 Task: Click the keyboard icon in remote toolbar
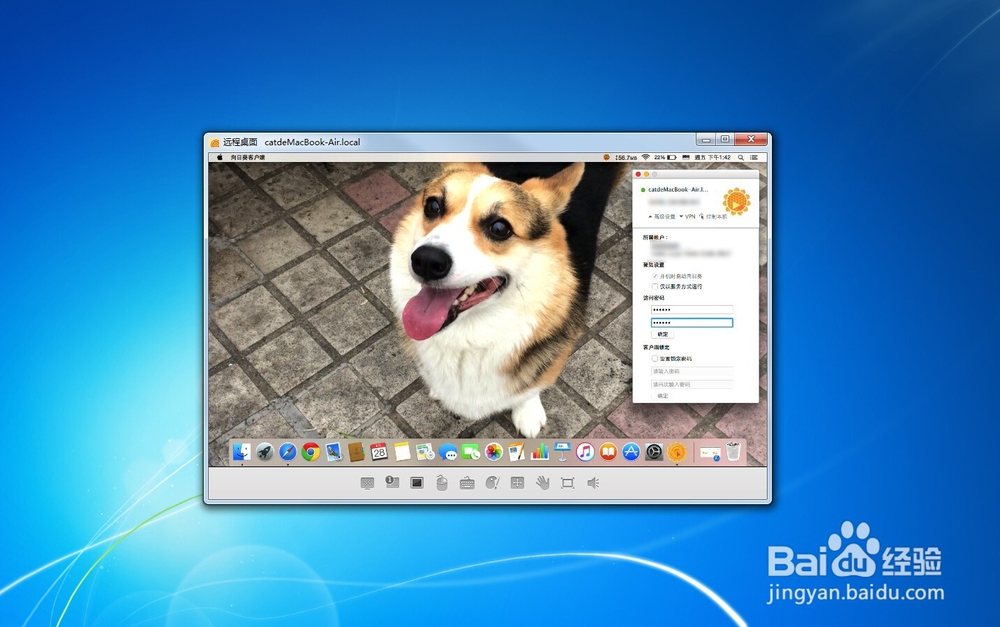click(467, 483)
